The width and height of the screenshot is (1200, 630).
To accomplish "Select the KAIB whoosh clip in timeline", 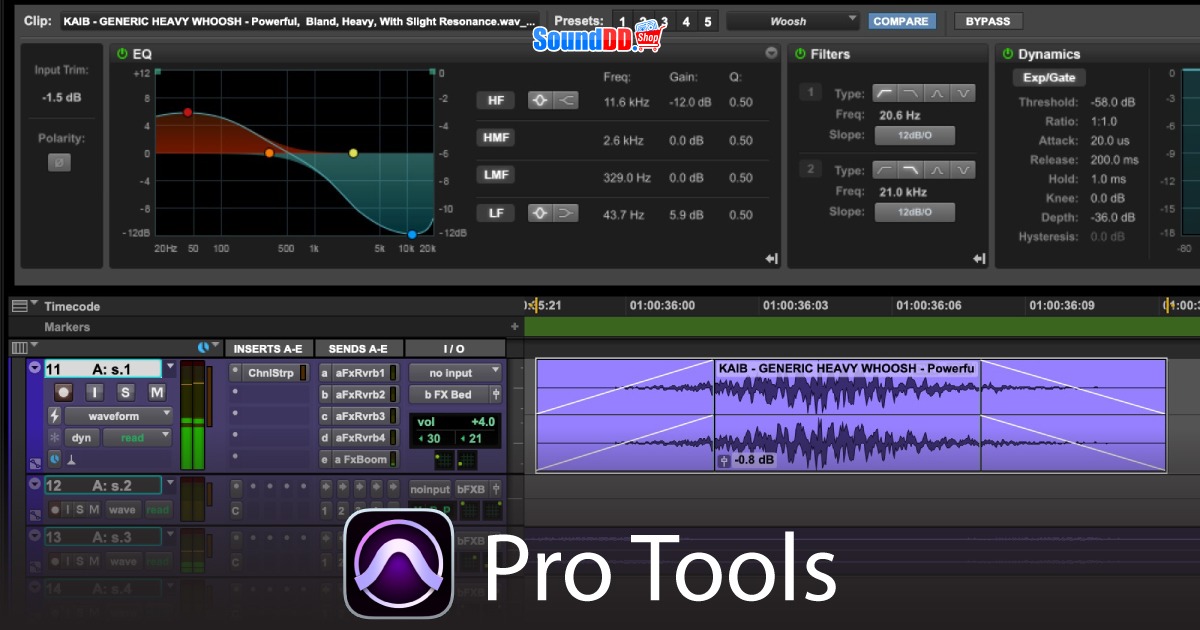I will [x=851, y=415].
